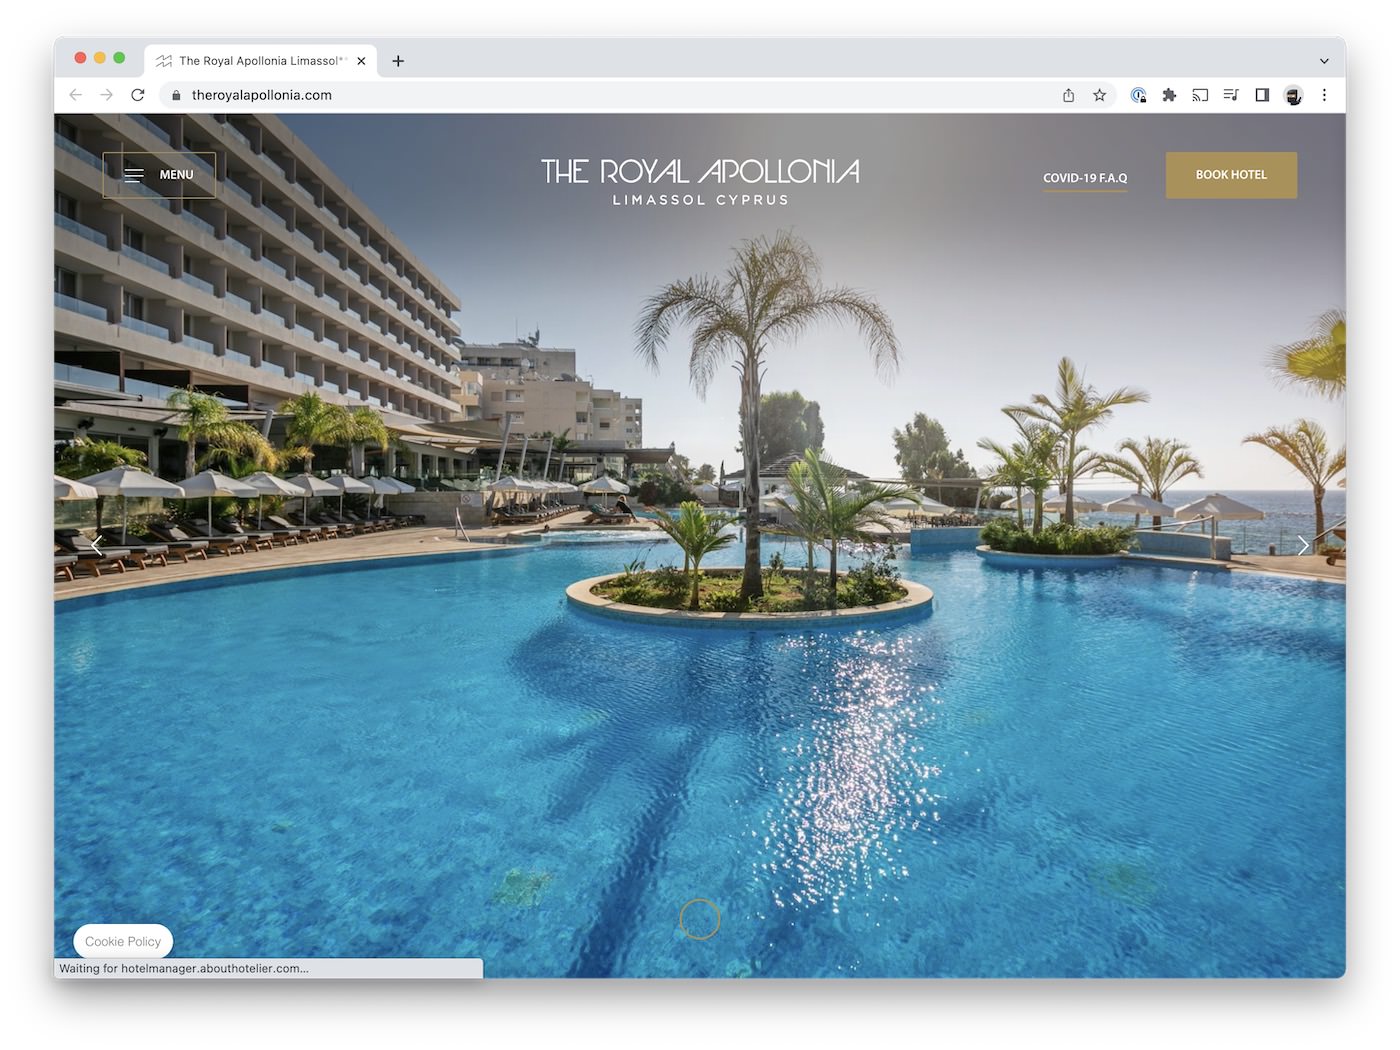Image resolution: width=1400 pixels, height=1050 pixels.
Task: Bookmark this page with the star
Action: 1099,95
